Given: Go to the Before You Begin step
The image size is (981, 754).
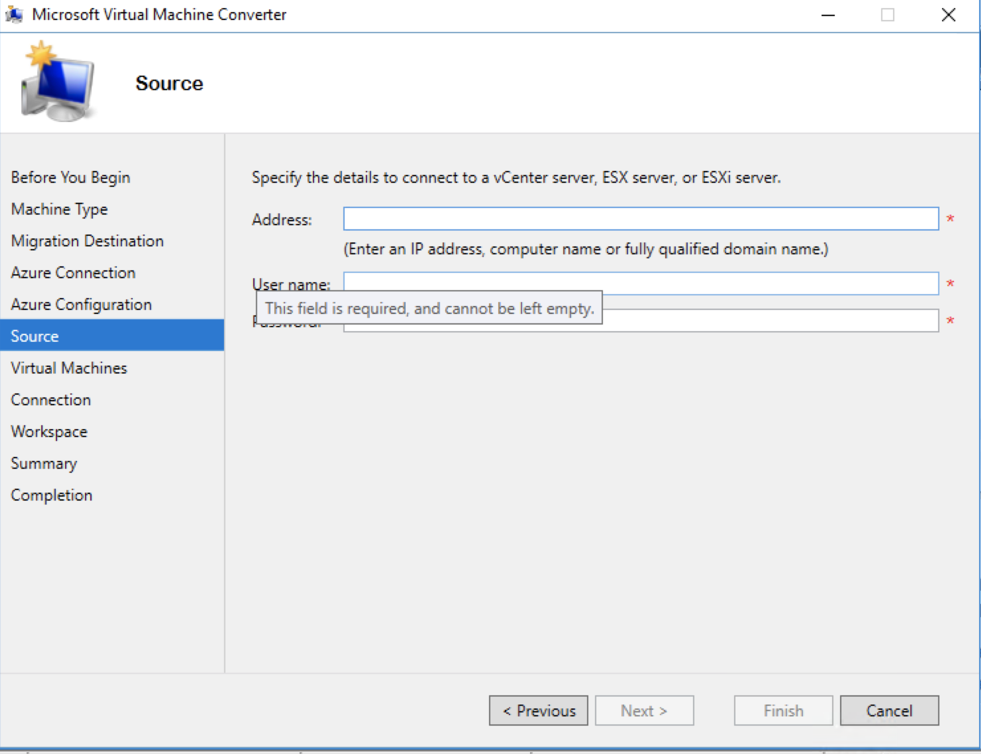Looking at the screenshot, I should click(71, 177).
